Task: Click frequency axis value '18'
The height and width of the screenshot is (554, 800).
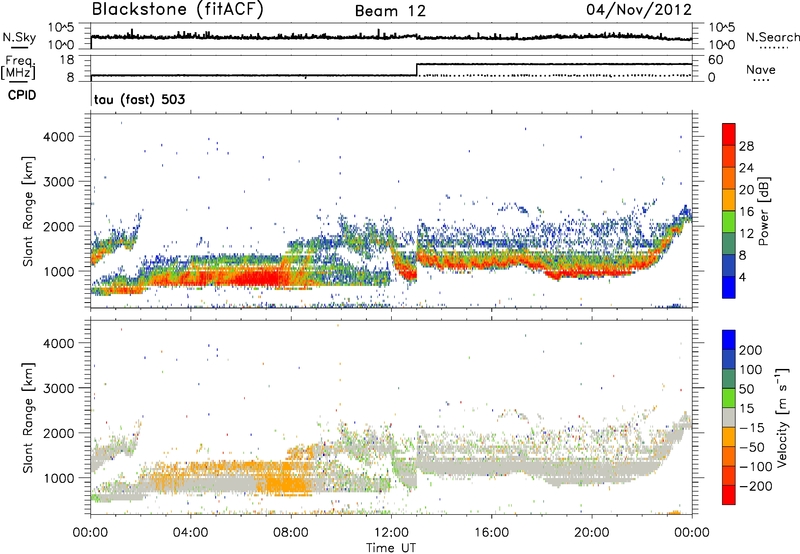Action: click(67, 60)
